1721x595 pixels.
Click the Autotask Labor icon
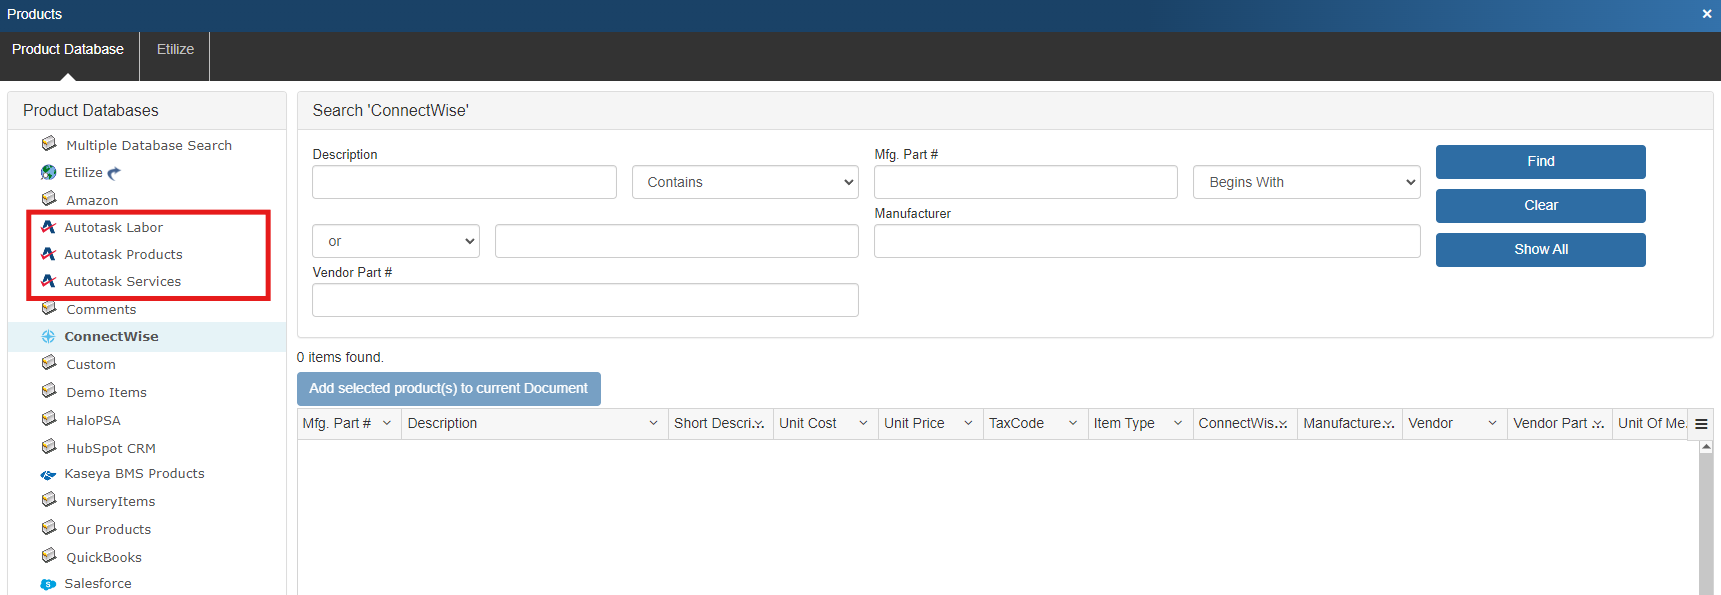[48, 227]
